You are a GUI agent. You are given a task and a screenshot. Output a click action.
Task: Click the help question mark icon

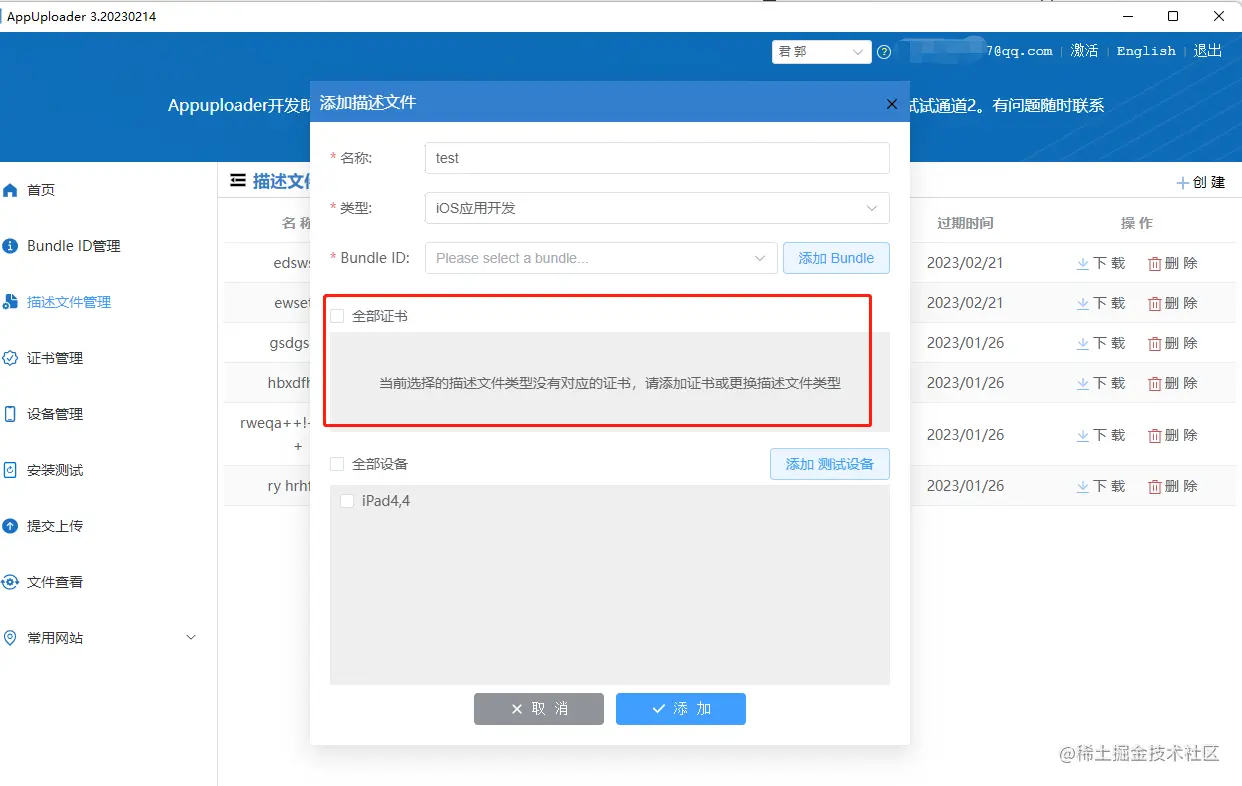tap(884, 52)
